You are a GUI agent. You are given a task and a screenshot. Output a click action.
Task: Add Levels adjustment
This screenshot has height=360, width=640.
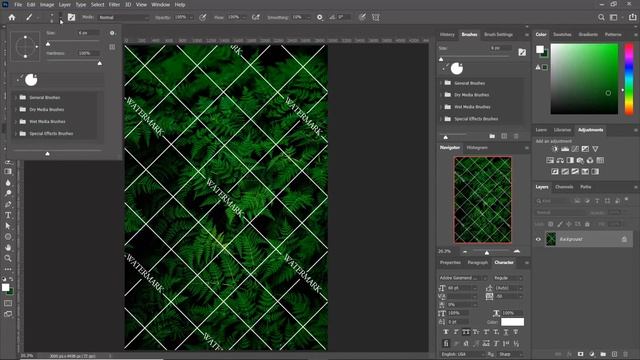pyautogui.click(x=565, y=149)
